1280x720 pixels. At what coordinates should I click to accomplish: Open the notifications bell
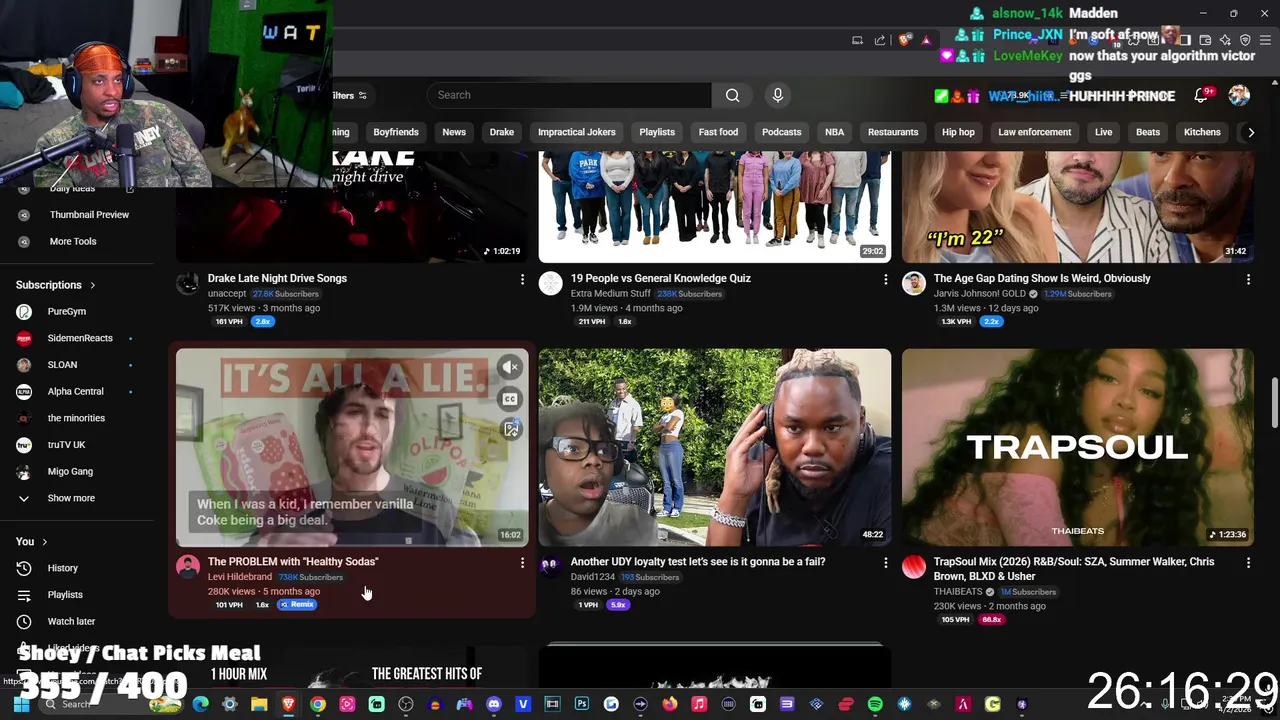point(1201,96)
